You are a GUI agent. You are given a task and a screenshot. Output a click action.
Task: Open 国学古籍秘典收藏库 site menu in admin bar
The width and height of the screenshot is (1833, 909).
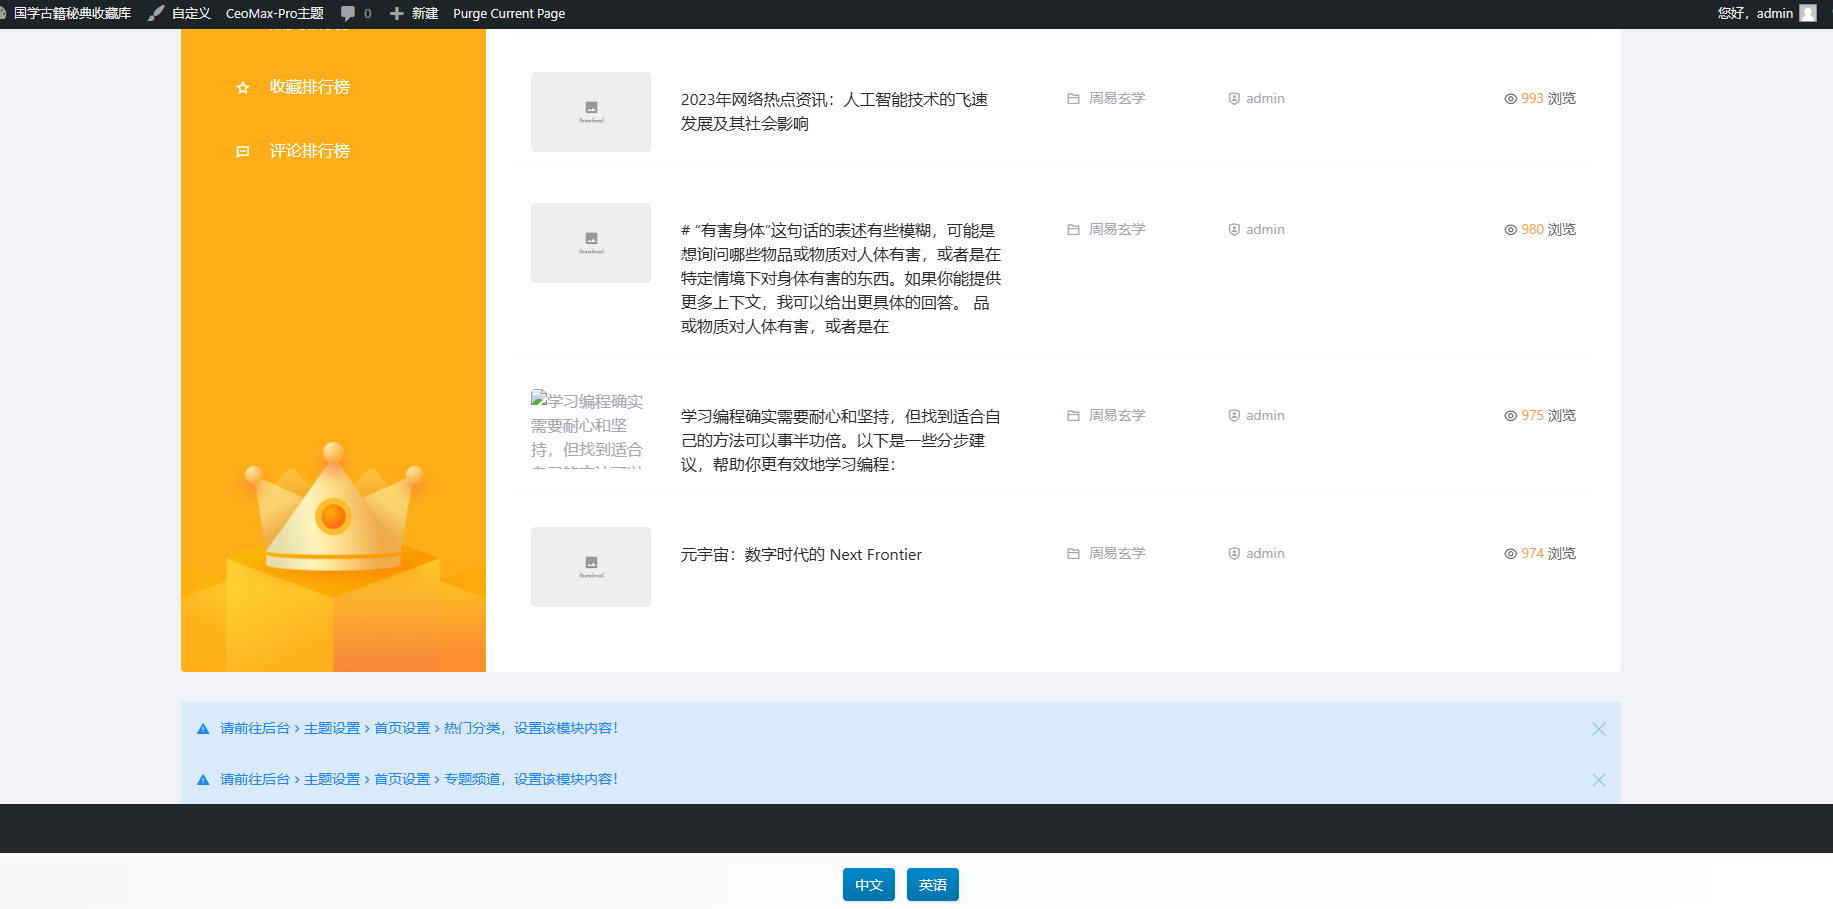72,13
